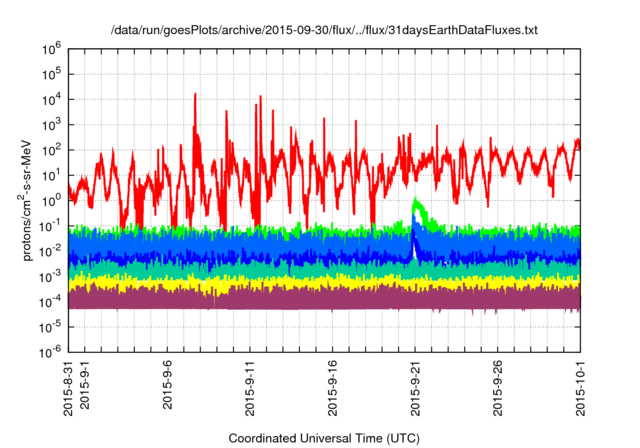
Task: Select the x-axis label '2015-9-1'
Action: point(84,384)
